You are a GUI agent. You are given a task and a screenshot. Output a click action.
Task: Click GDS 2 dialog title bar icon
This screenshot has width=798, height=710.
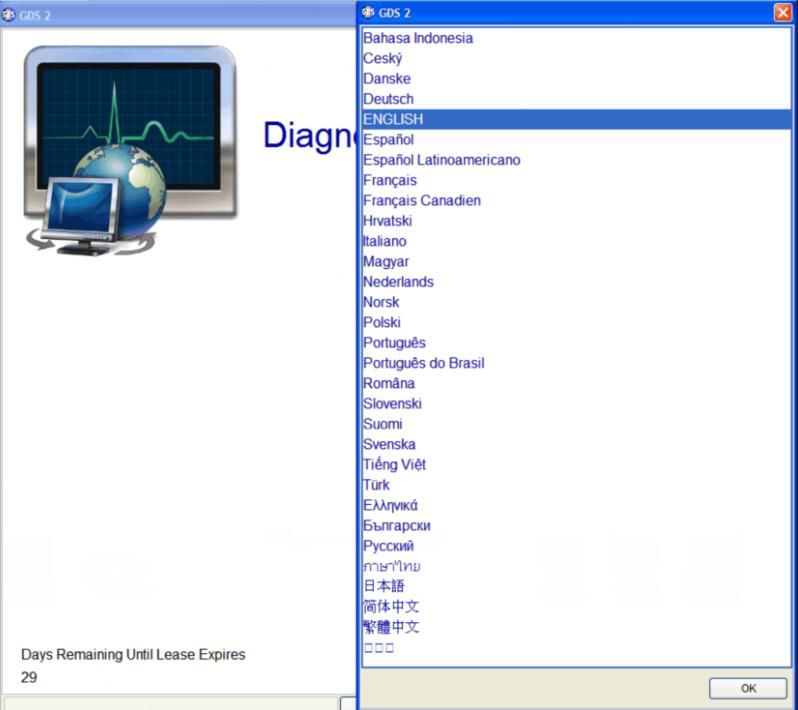368,12
